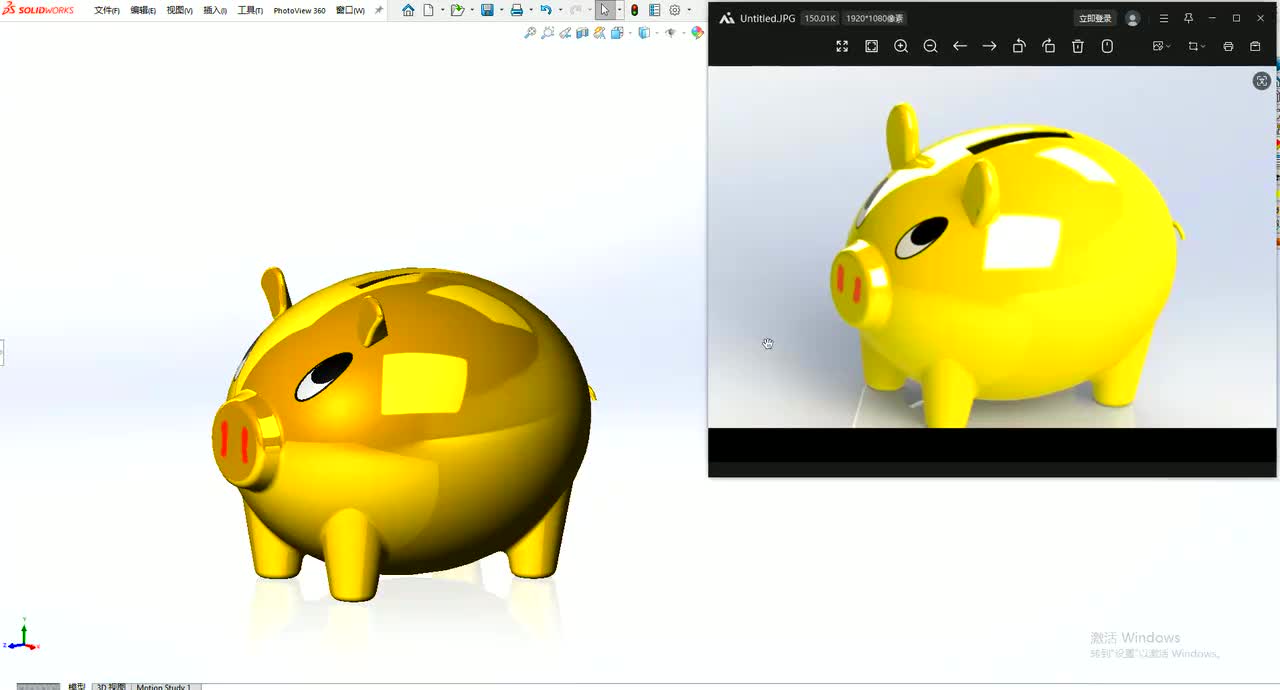The image size is (1280, 690).
Task: Open View Orientation cube
Action: [617, 33]
